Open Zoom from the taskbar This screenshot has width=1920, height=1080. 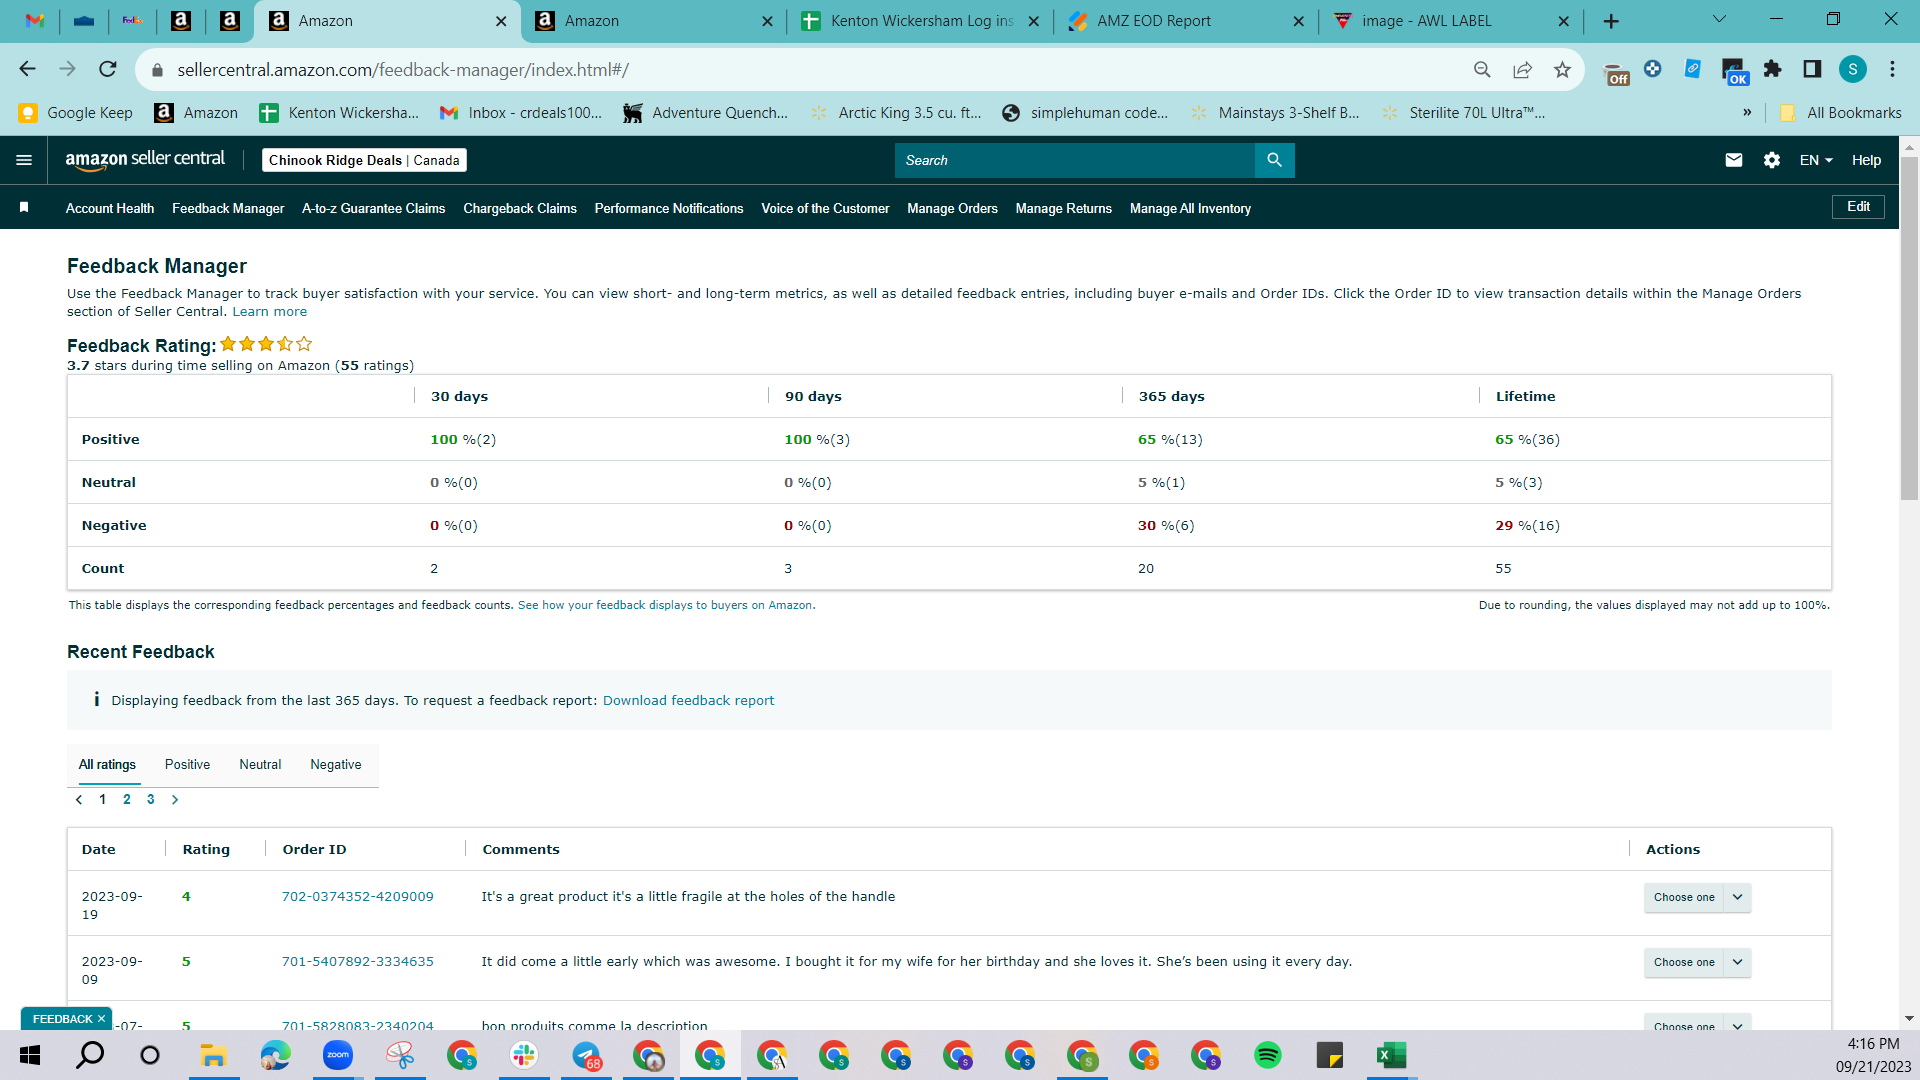click(x=338, y=1055)
